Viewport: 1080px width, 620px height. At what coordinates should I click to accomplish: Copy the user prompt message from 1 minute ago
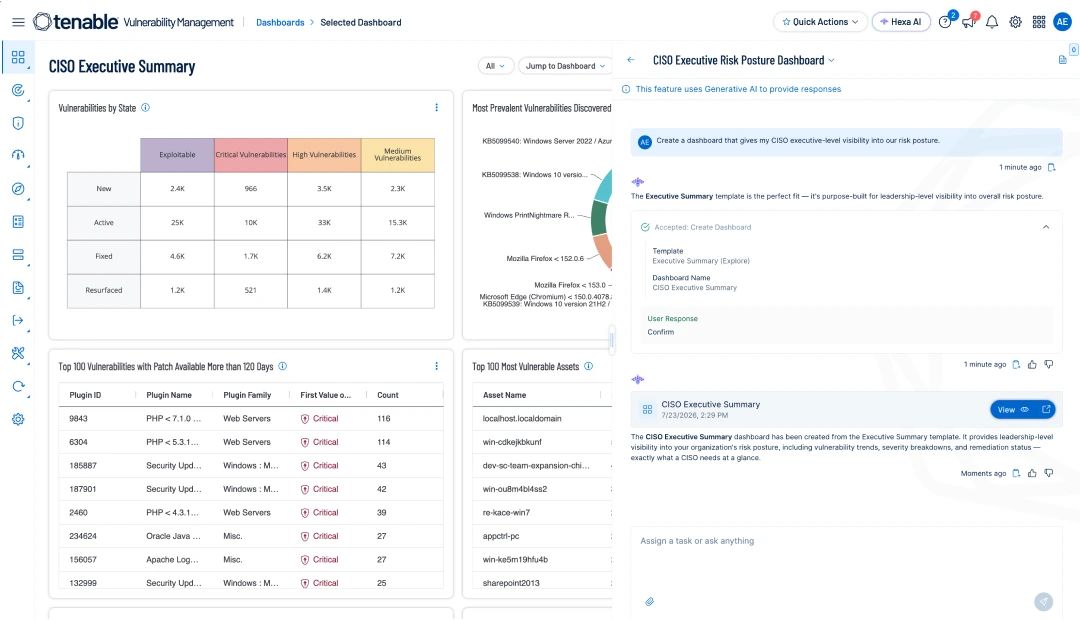pos(1051,167)
